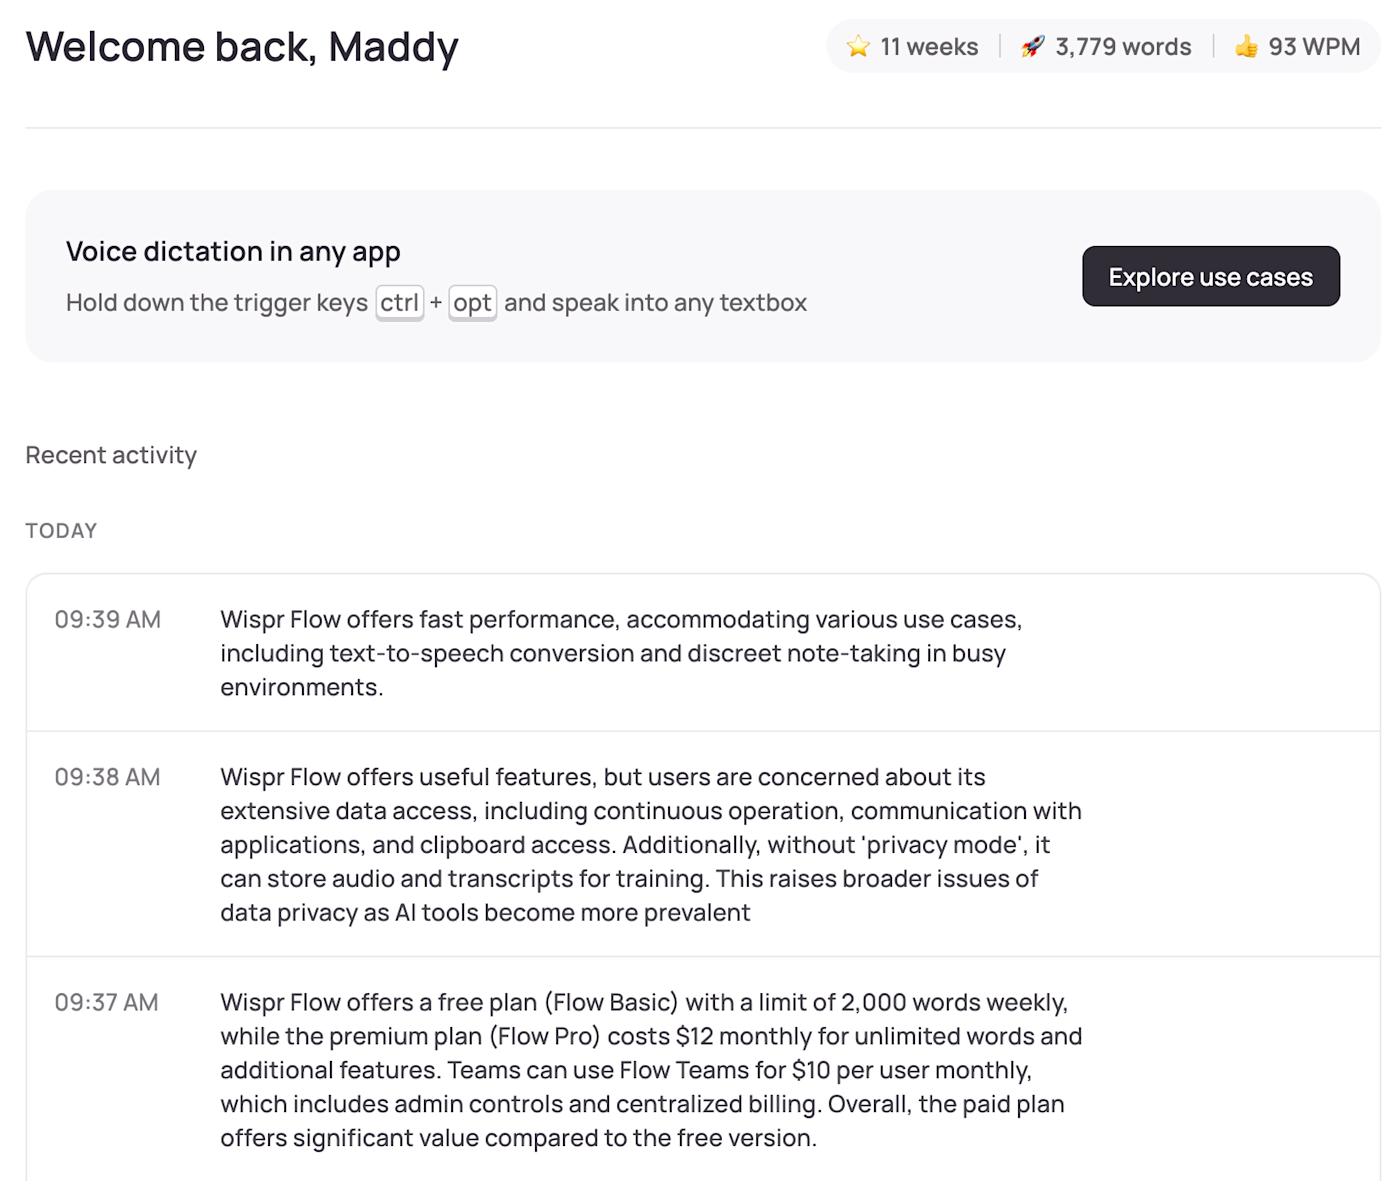Image resolution: width=1400 pixels, height=1181 pixels.
Task: Click the 09:38 AM timestamp
Action: click(x=108, y=777)
